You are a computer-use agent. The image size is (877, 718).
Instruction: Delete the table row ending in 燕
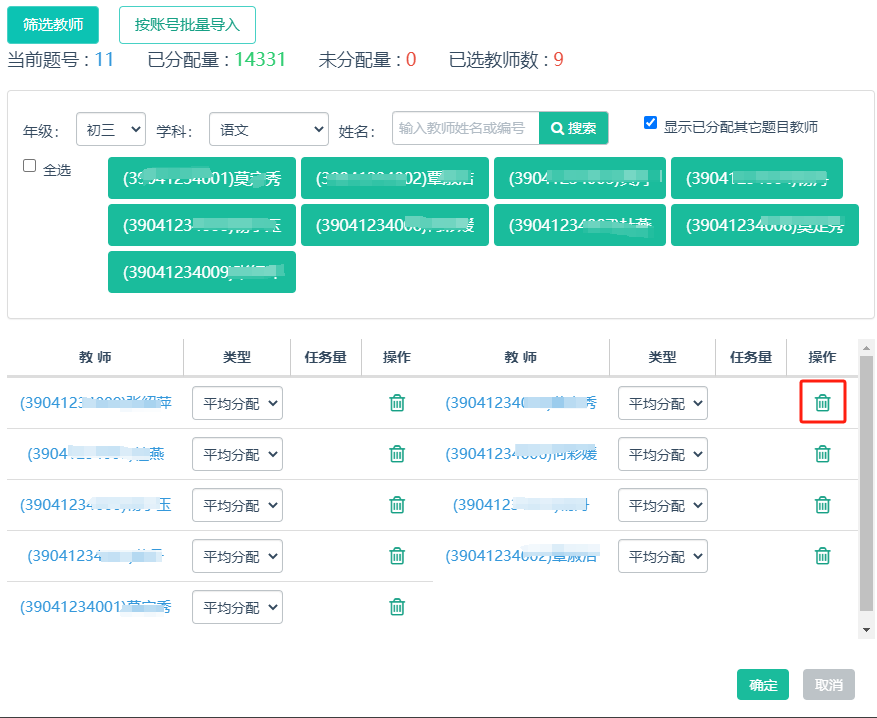(x=397, y=454)
